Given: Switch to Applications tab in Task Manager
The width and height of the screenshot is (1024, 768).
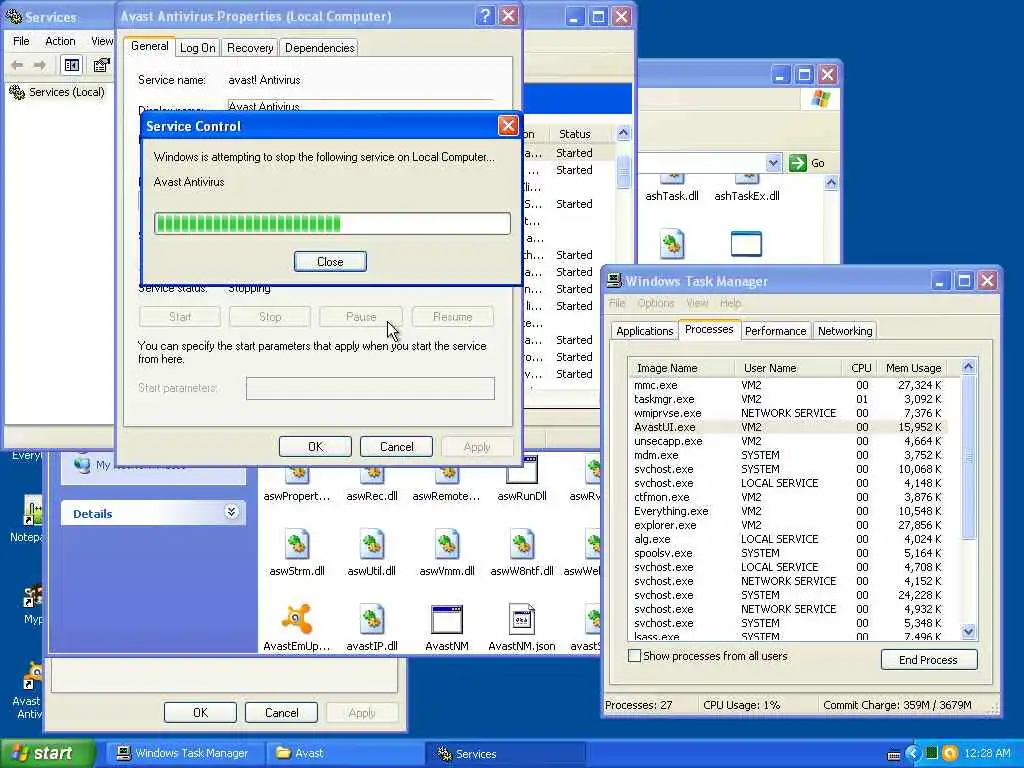Looking at the screenshot, I should (645, 330).
